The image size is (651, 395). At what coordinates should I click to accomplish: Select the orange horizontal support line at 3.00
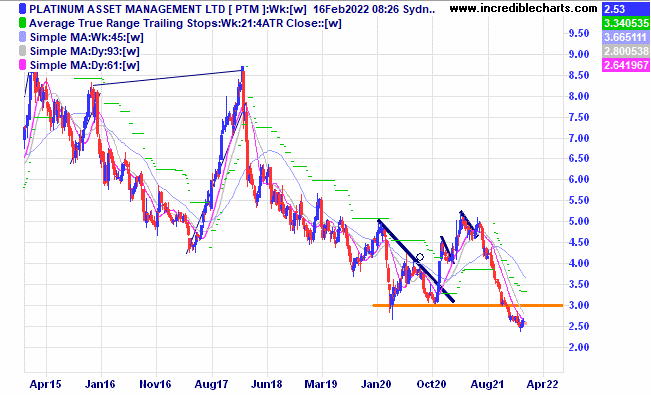(467, 306)
